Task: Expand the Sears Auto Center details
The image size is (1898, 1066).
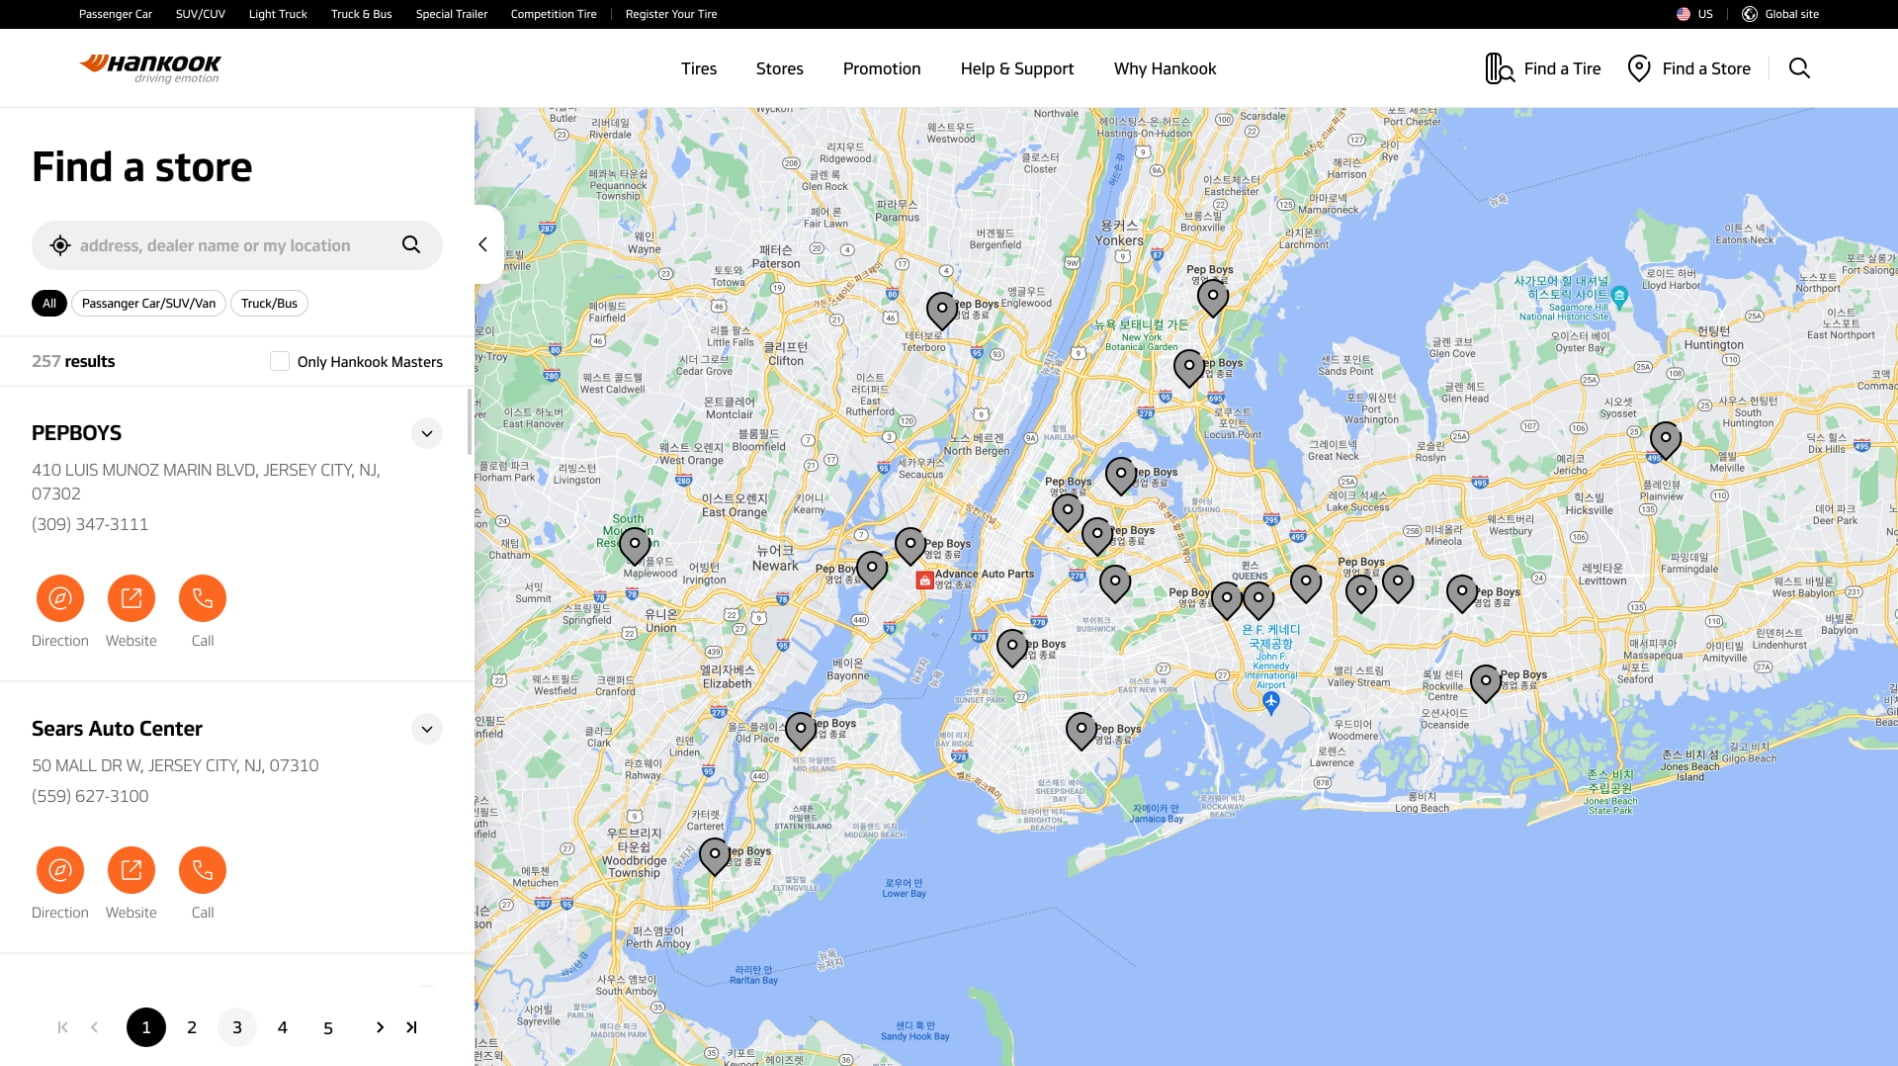Action: 427,729
